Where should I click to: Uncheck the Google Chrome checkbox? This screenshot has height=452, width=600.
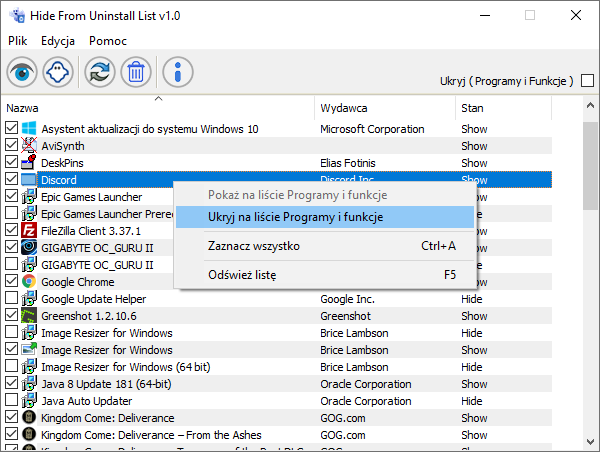point(11,281)
